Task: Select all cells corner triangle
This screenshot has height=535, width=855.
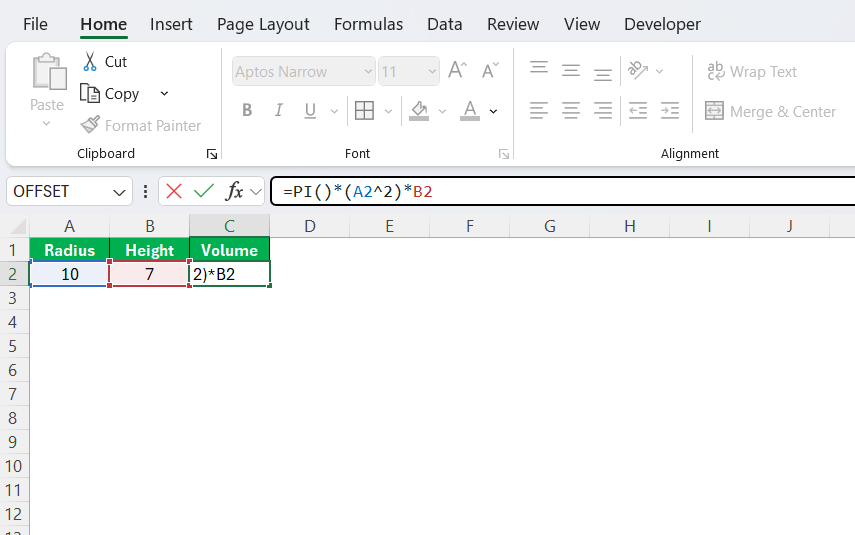Action: [x=18, y=226]
